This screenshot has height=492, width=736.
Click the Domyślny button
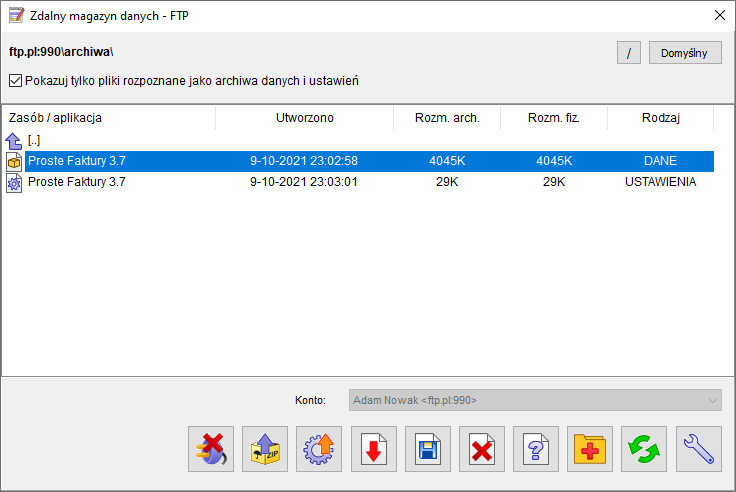[x=685, y=53]
